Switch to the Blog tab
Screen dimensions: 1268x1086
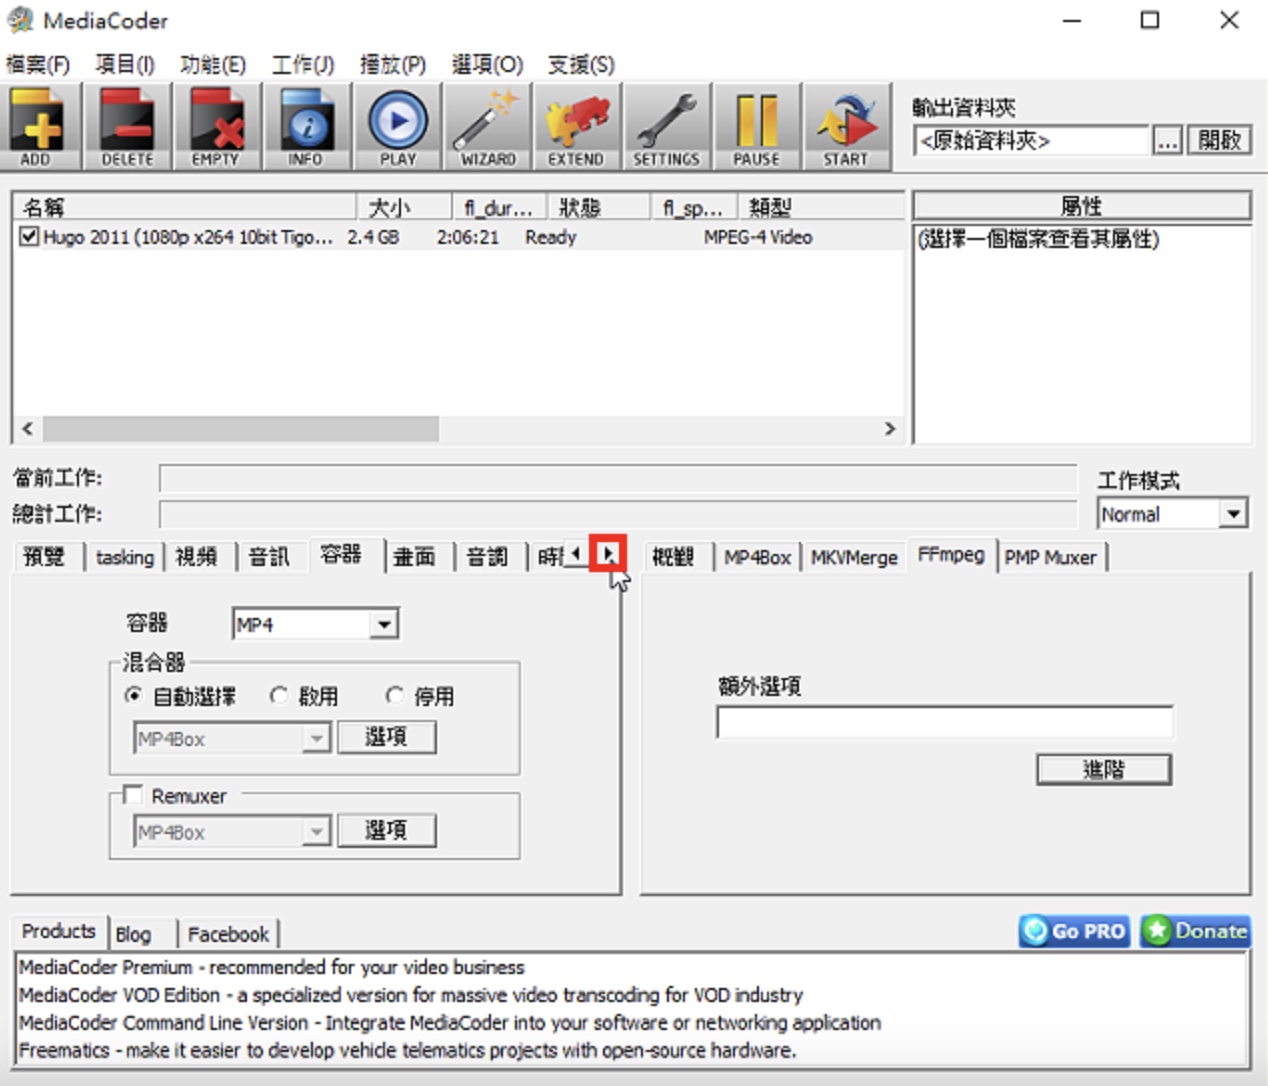(133, 934)
